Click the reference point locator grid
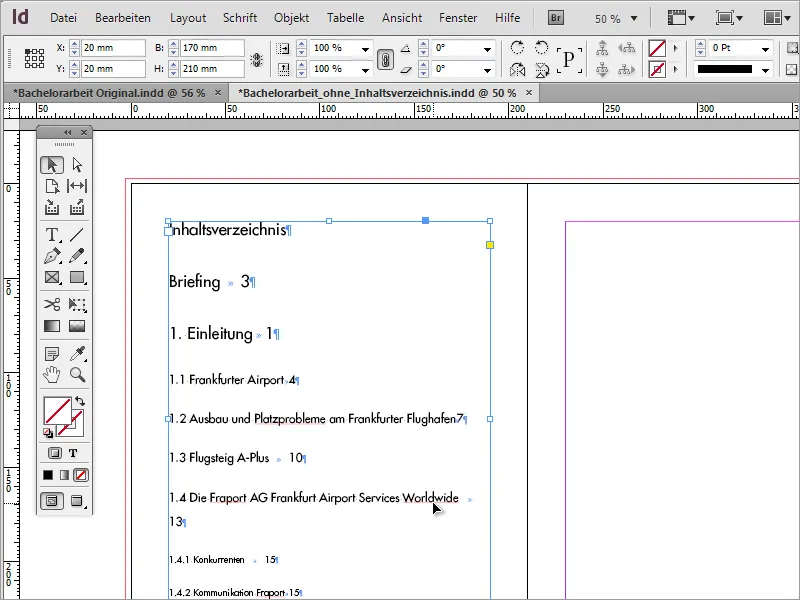The image size is (800, 600). [x=35, y=59]
